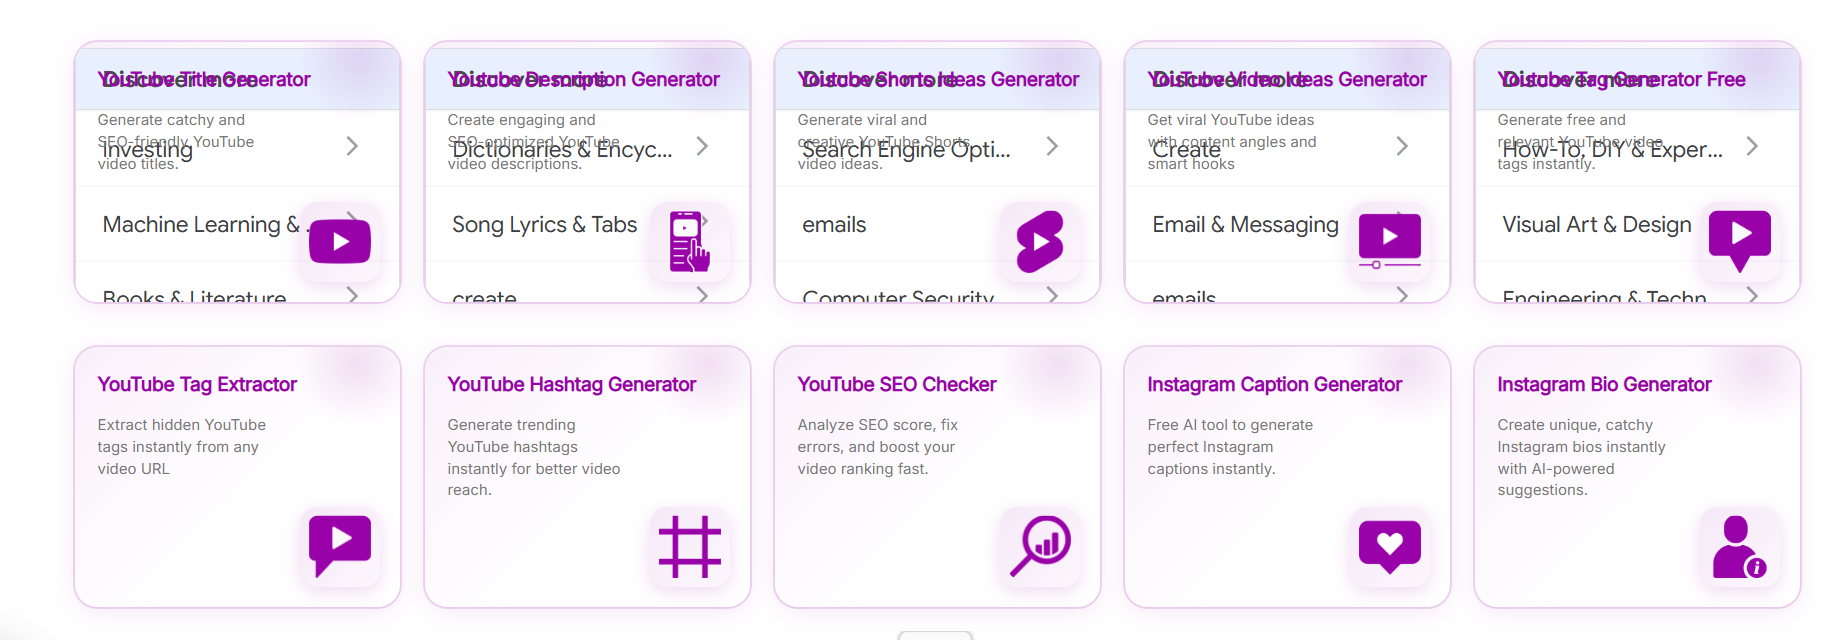This screenshot has height=640, width=1822.
Task: Open the YouTube SEO Checker title link
Action: (x=897, y=384)
